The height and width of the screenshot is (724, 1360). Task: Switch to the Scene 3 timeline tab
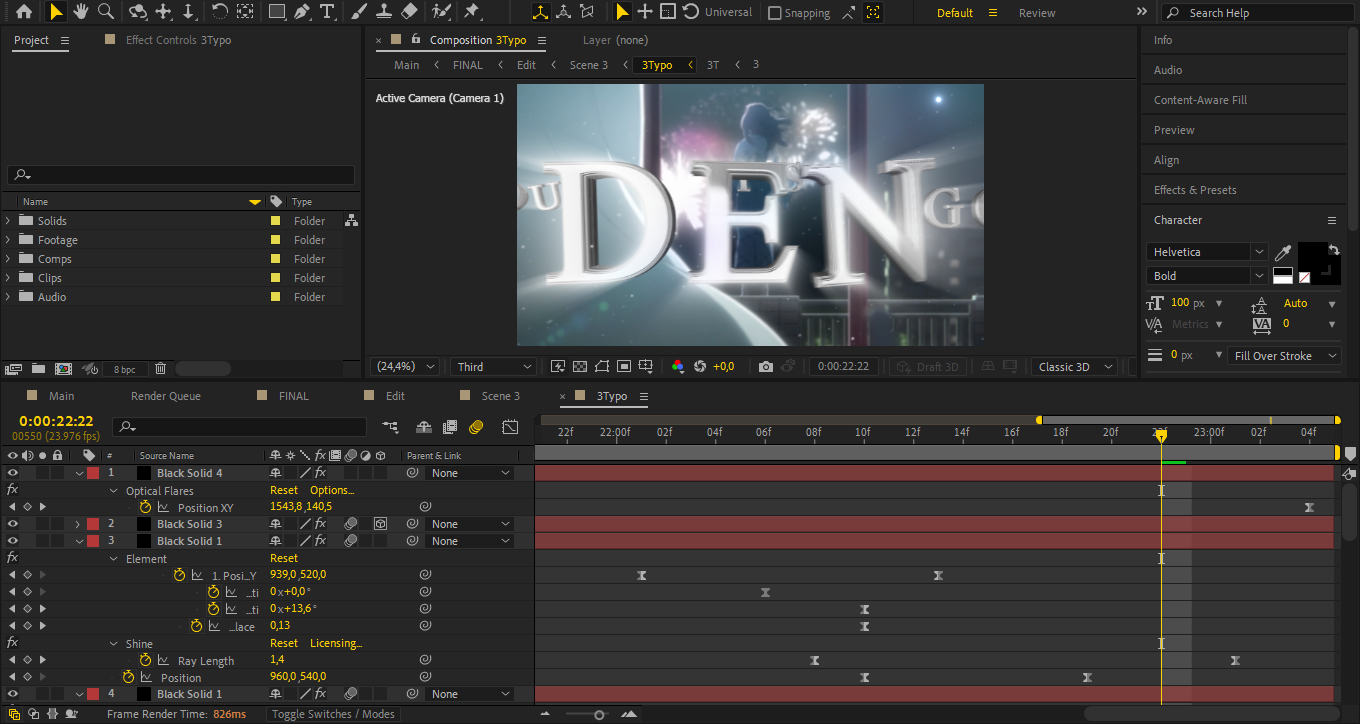coord(500,396)
